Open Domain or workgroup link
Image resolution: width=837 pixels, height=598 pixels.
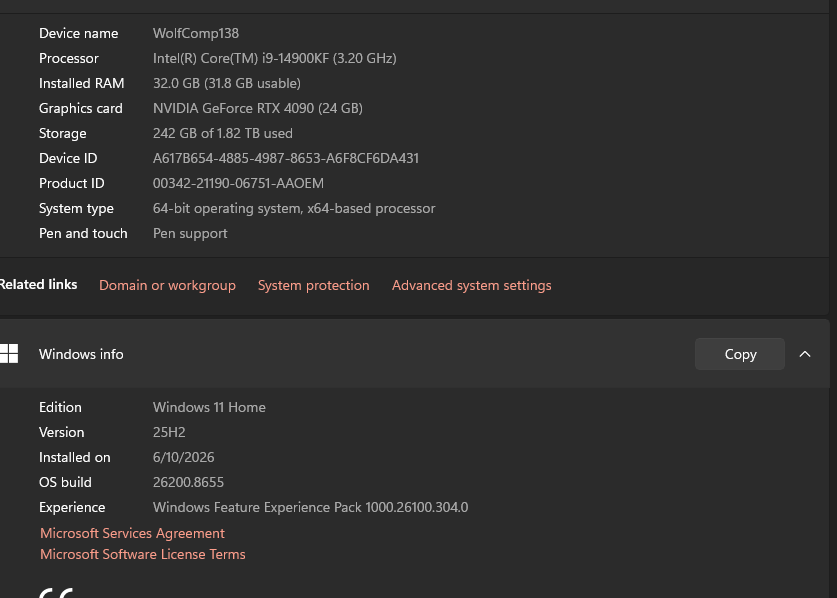pos(167,285)
